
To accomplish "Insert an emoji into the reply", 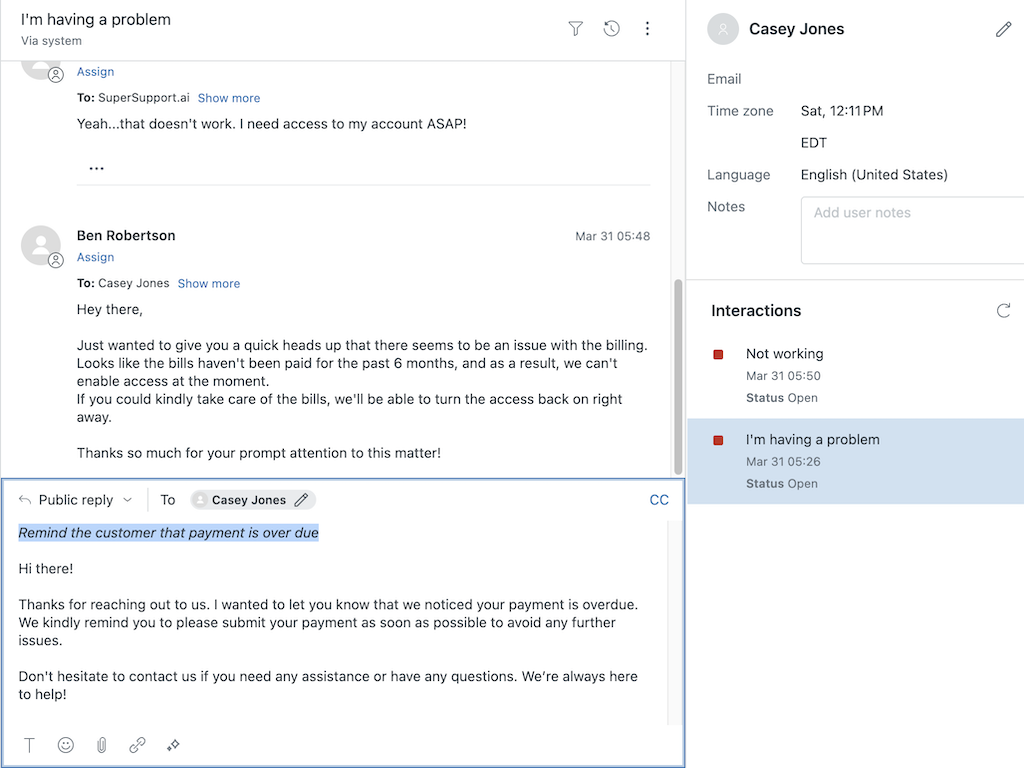I will click(x=66, y=745).
